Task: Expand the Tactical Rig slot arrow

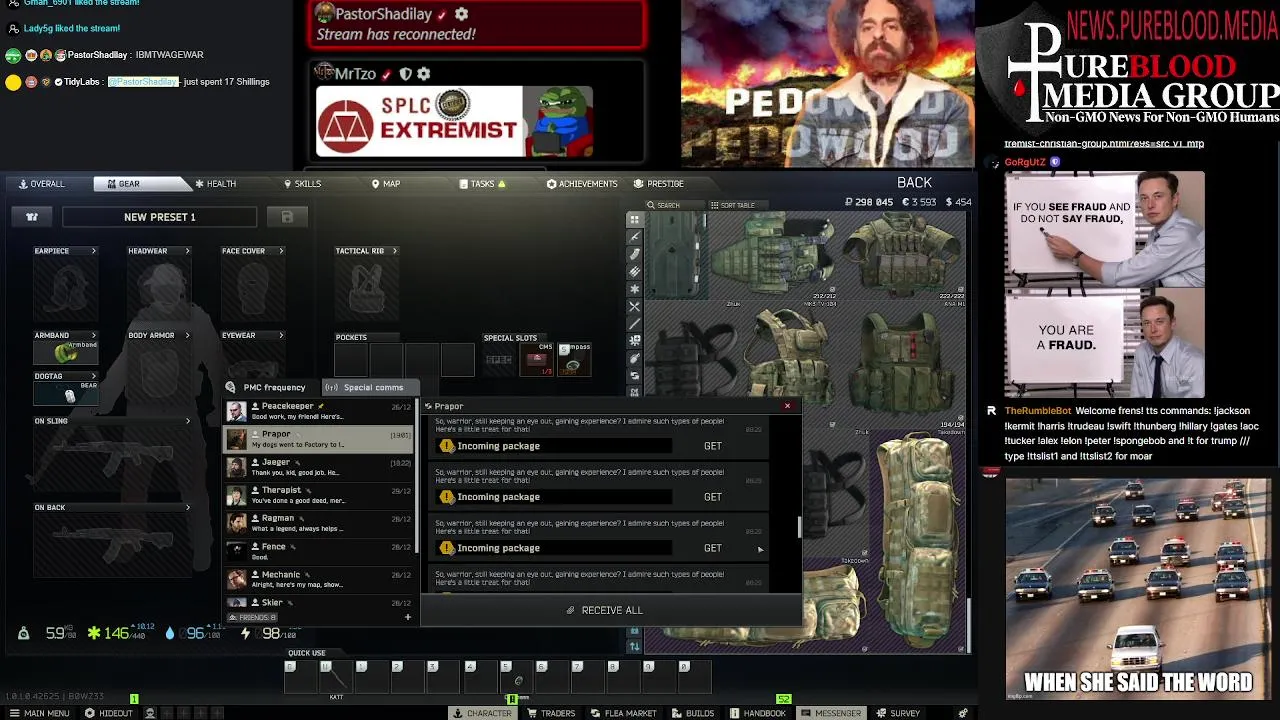Action: point(394,251)
